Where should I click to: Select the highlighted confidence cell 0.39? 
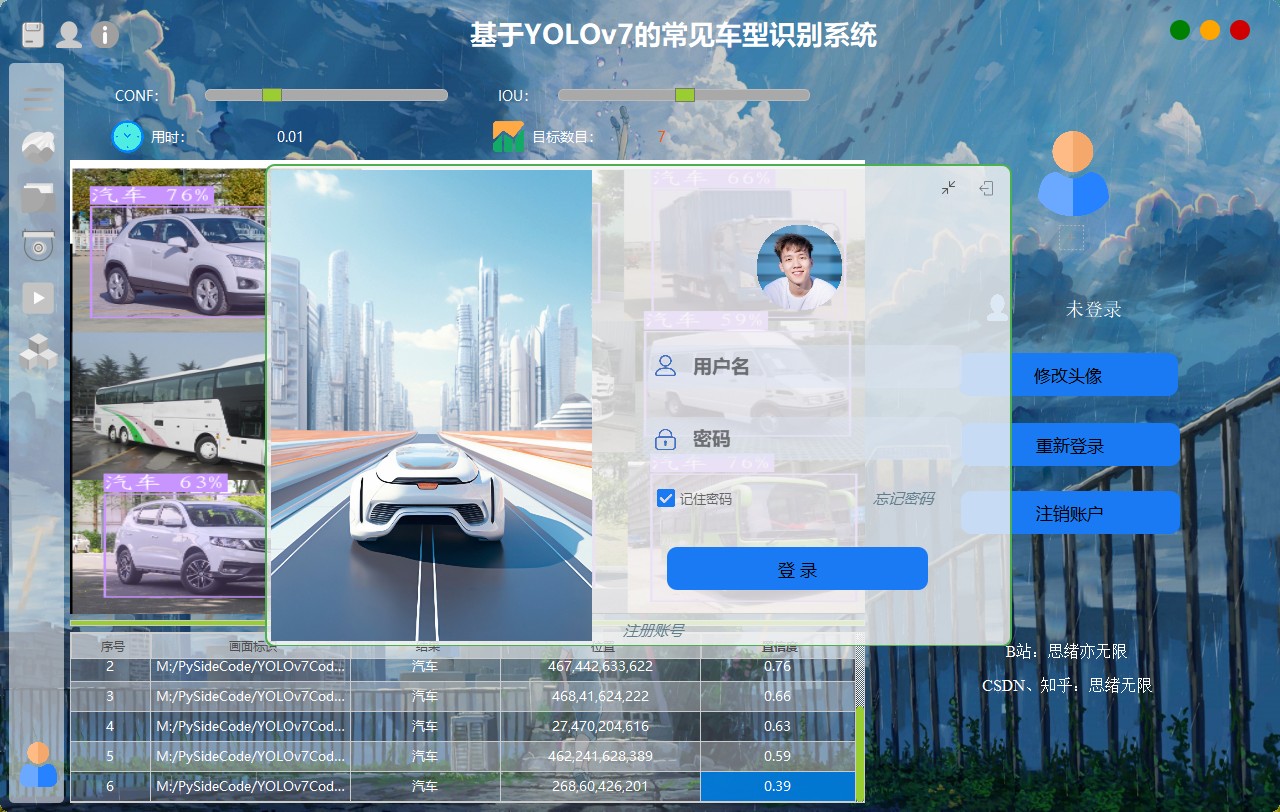tap(777, 786)
